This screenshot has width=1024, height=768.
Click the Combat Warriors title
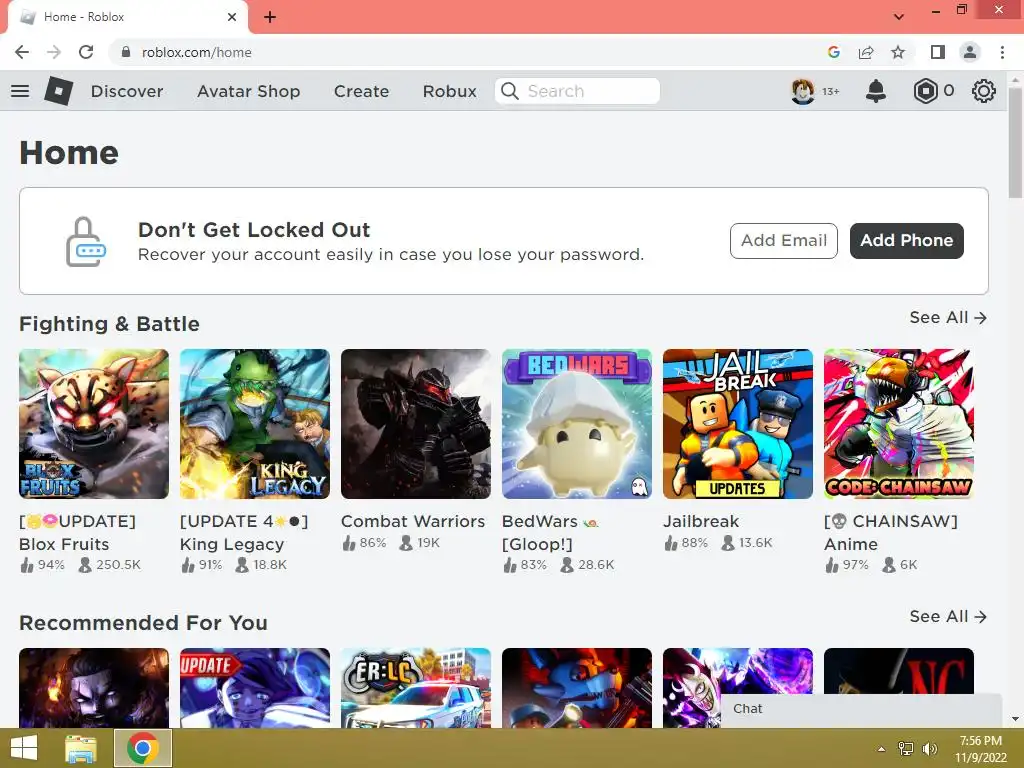tap(413, 521)
